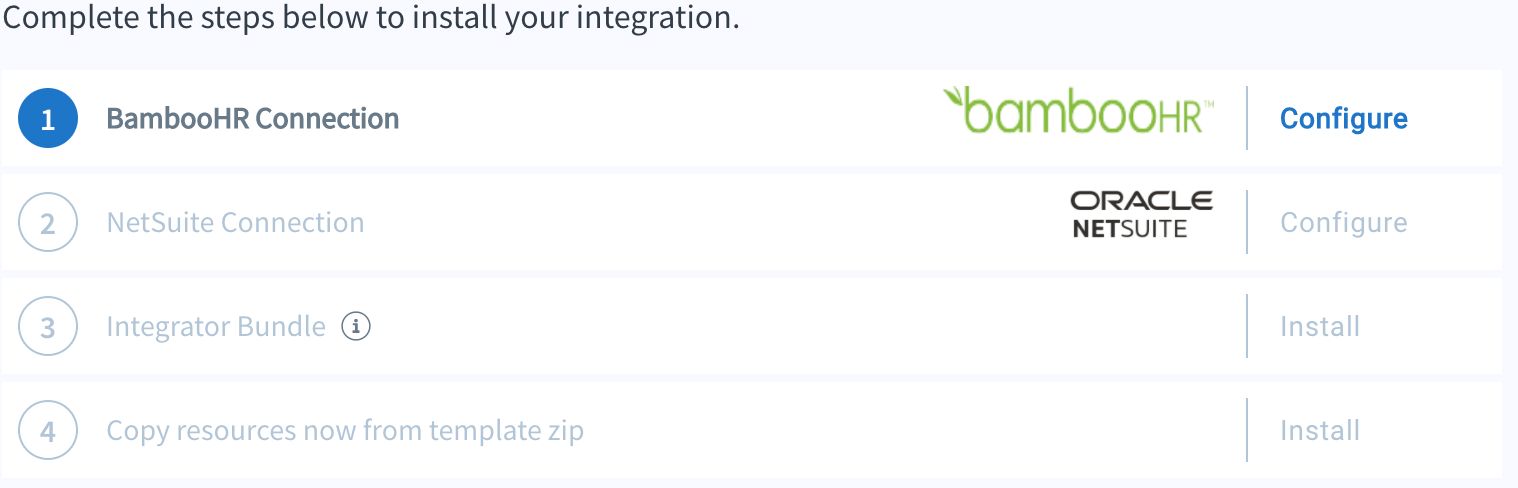Click the Integrator Bundle step label
The image size is (1518, 488).
point(216,326)
